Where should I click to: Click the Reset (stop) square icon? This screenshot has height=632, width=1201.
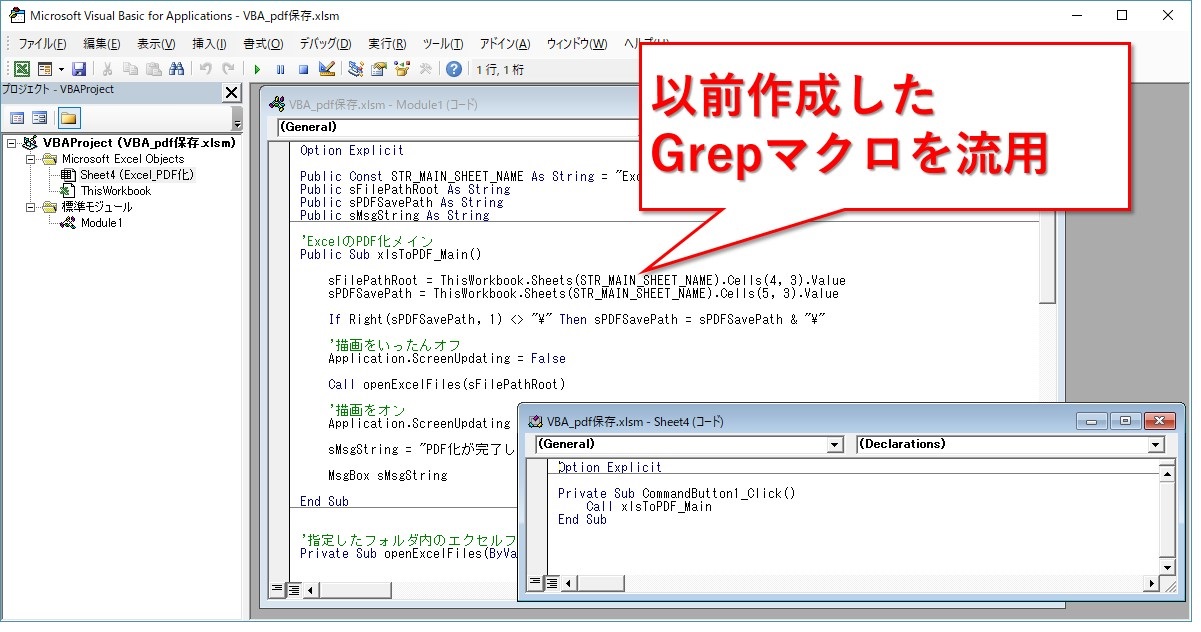point(302,69)
